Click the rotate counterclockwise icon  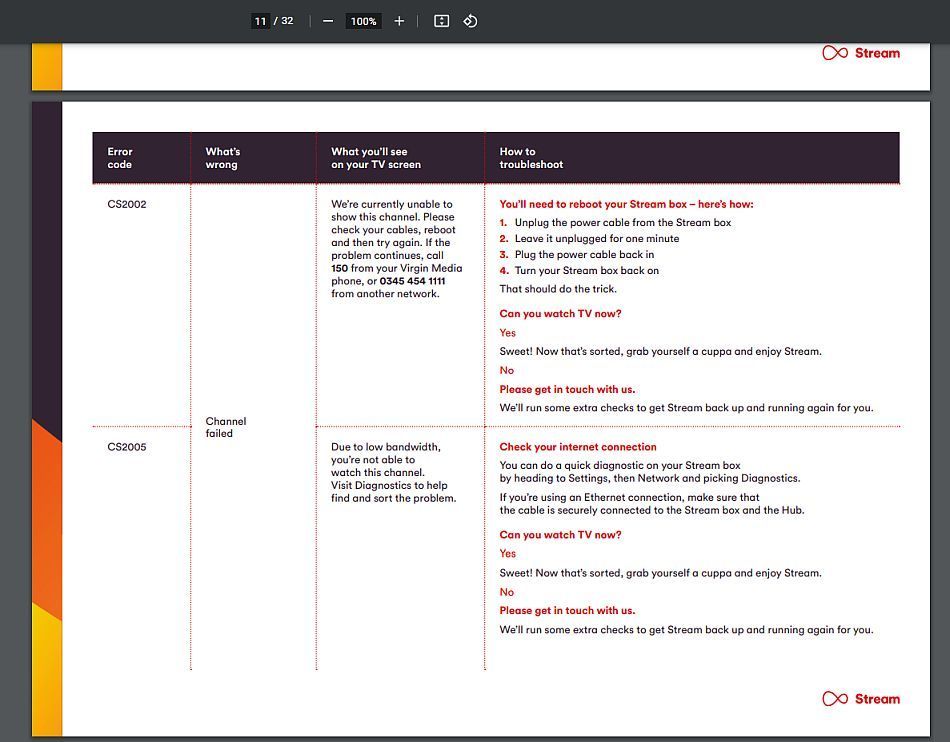[x=470, y=21]
